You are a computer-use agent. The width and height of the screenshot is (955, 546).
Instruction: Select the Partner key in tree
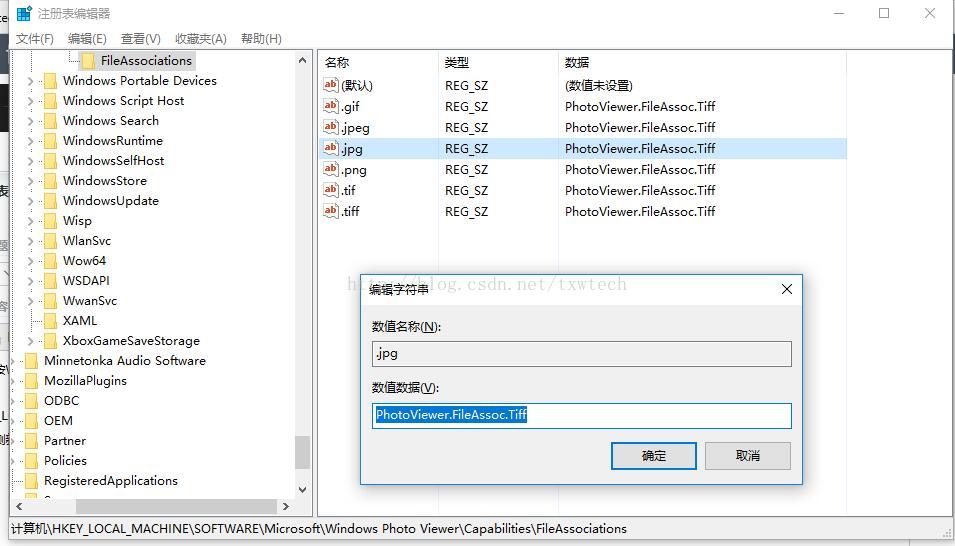[65, 441]
